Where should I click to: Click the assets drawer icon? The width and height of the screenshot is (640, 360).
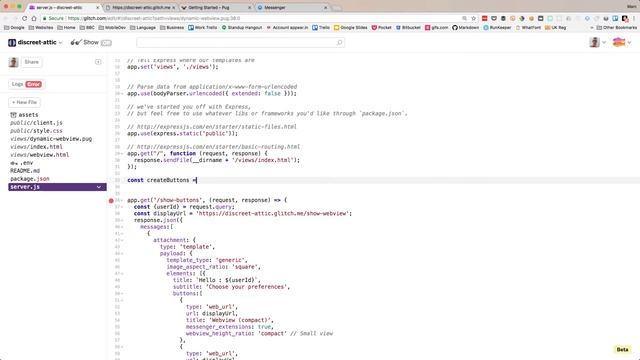pos(13,115)
